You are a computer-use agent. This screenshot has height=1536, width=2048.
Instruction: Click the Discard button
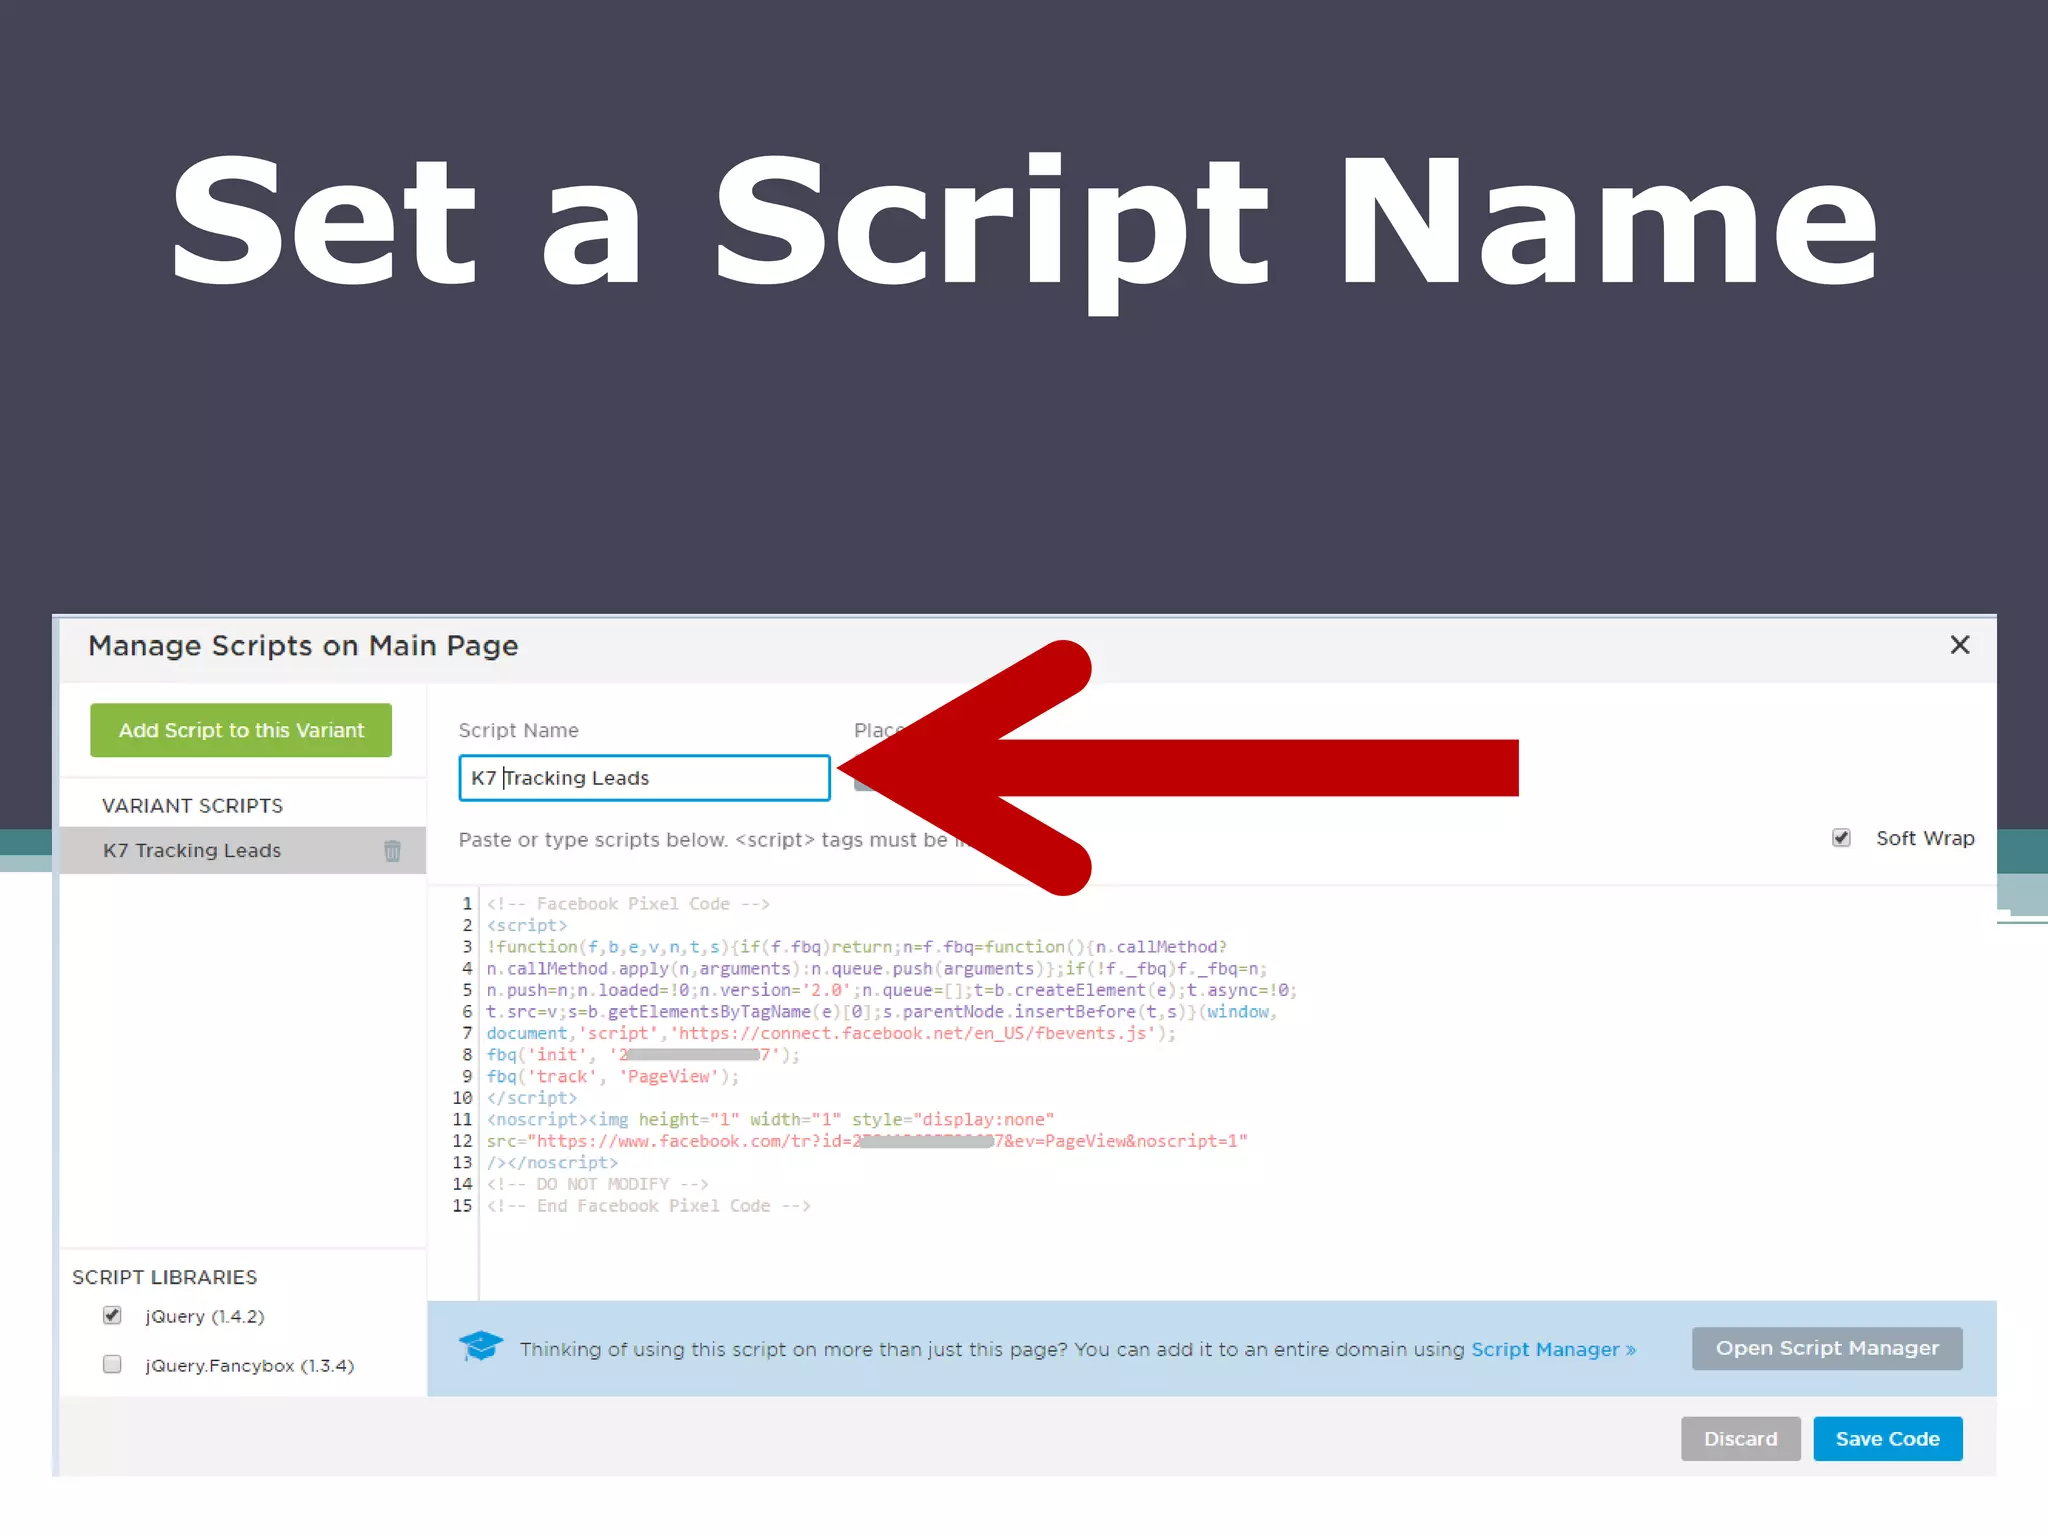point(1740,1438)
